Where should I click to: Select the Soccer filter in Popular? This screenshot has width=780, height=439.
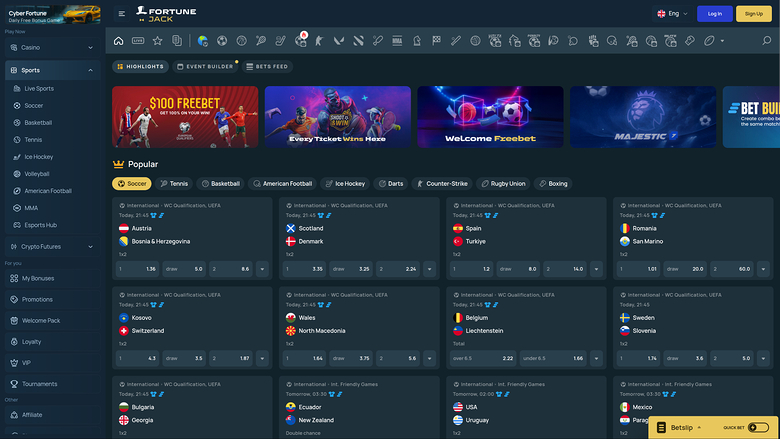pos(132,184)
